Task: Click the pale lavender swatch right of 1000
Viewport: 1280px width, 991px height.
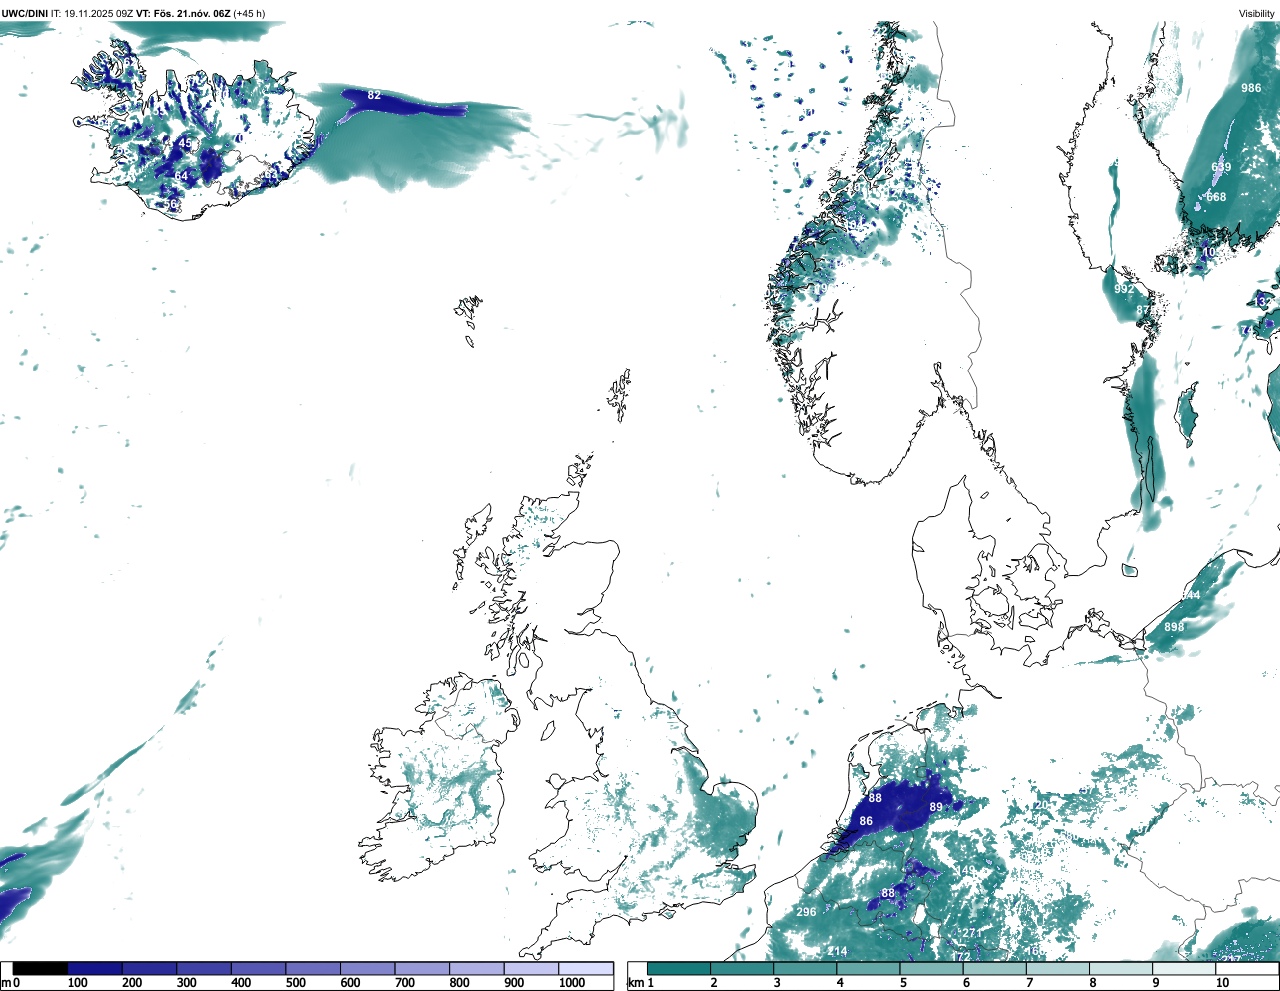Action: 586,968
